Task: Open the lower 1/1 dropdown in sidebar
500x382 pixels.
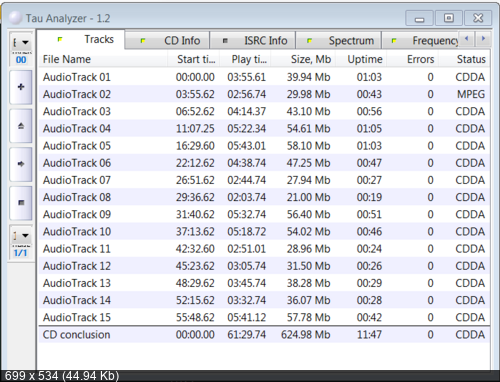Action: coord(21,236)
